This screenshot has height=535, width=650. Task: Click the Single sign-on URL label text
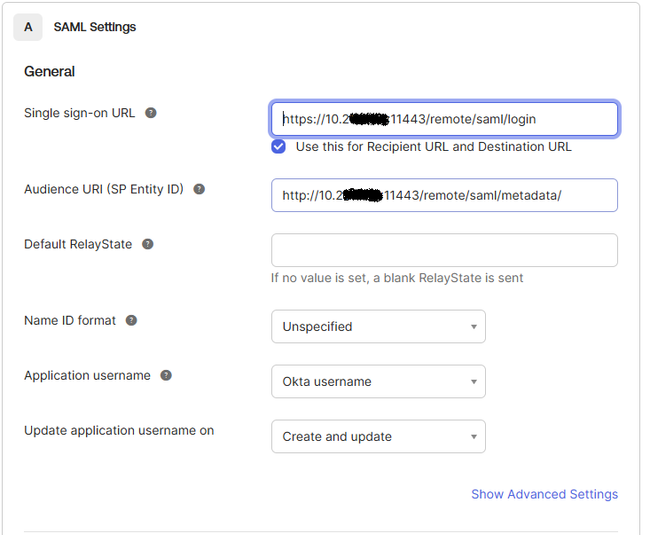[79, 113]
